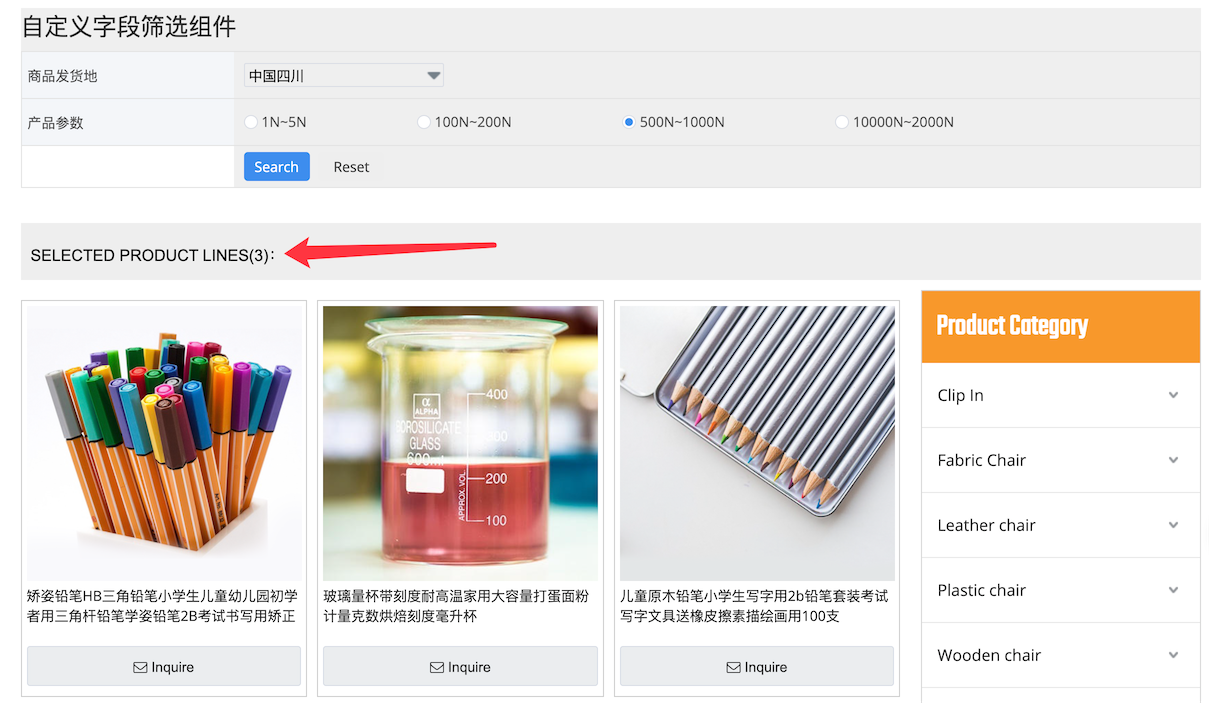The image size is (1209, 703).
Task: Open the 娇姿铅笔HB product title link
Action: click(162, 606)
